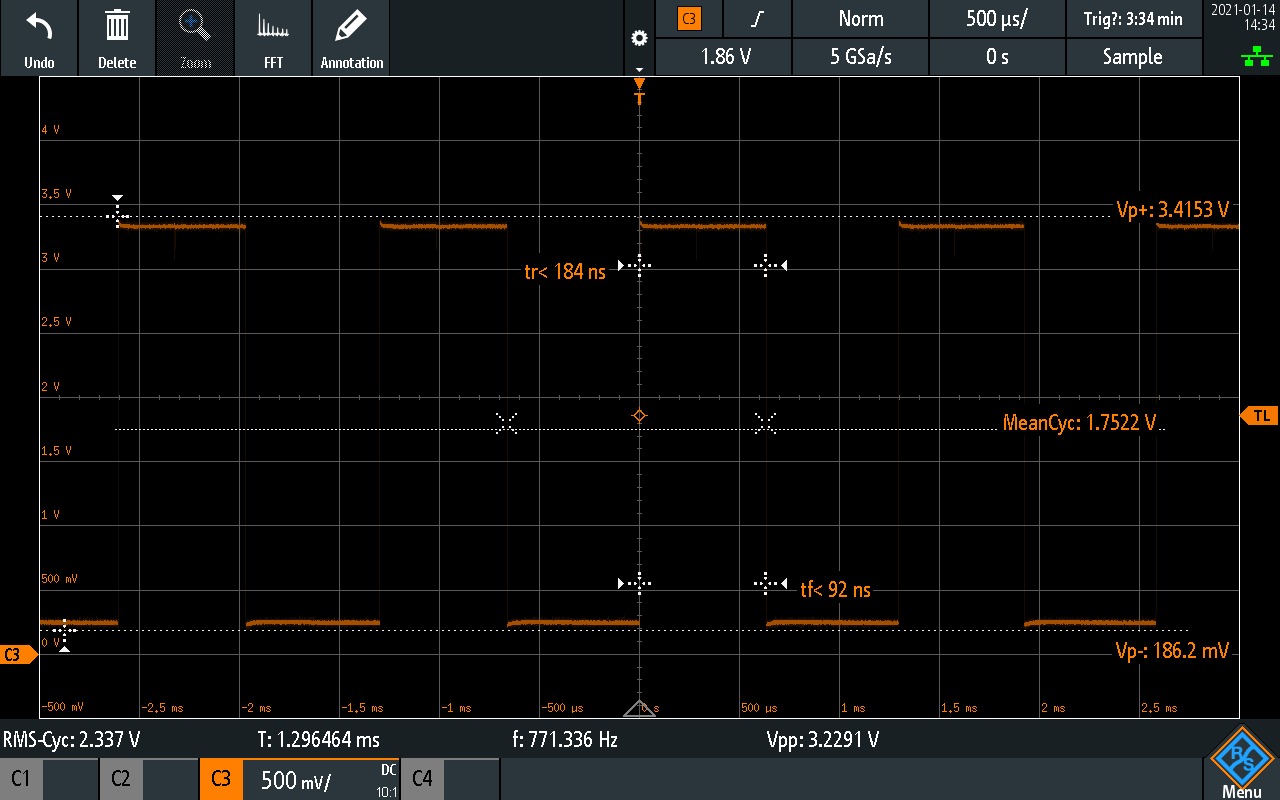This screenshot has width=1280, height=800.
Task: Click the Delete trash can icon
Action: coord(117,28)
